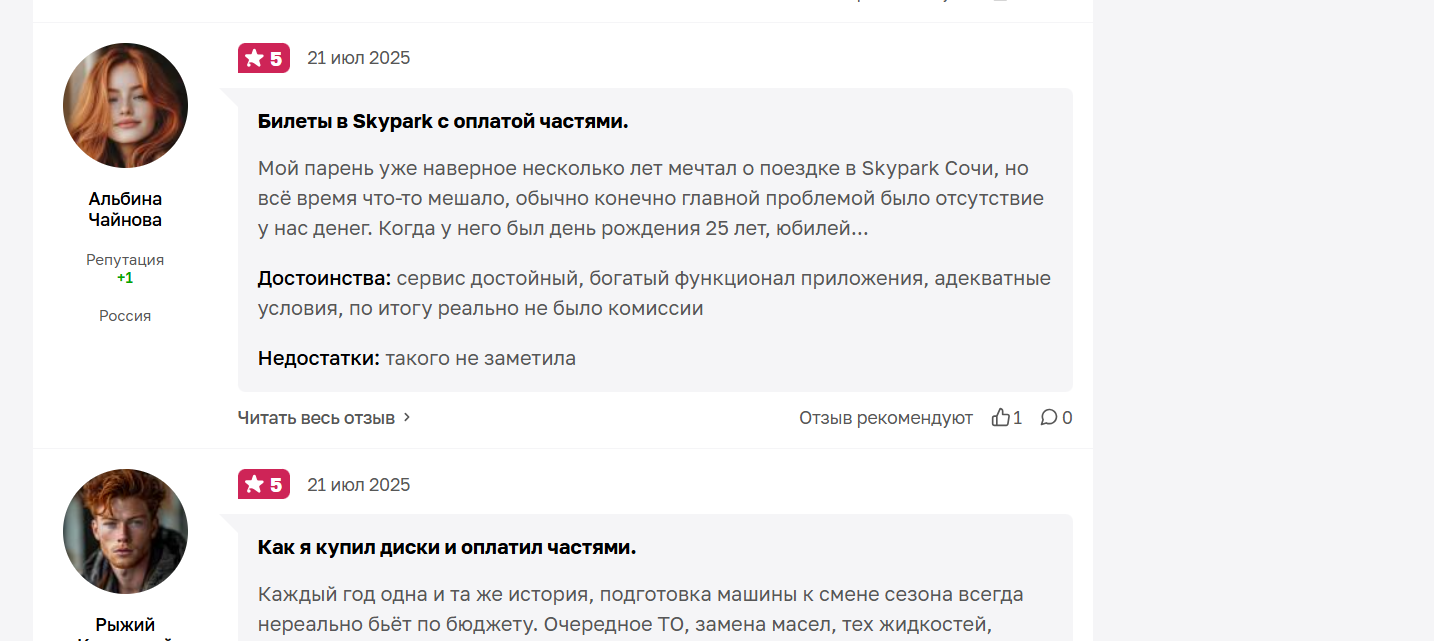Click the "Репутация" label under Альбина Чайнова
The image size is (1434, 641).
click(125, 259)
